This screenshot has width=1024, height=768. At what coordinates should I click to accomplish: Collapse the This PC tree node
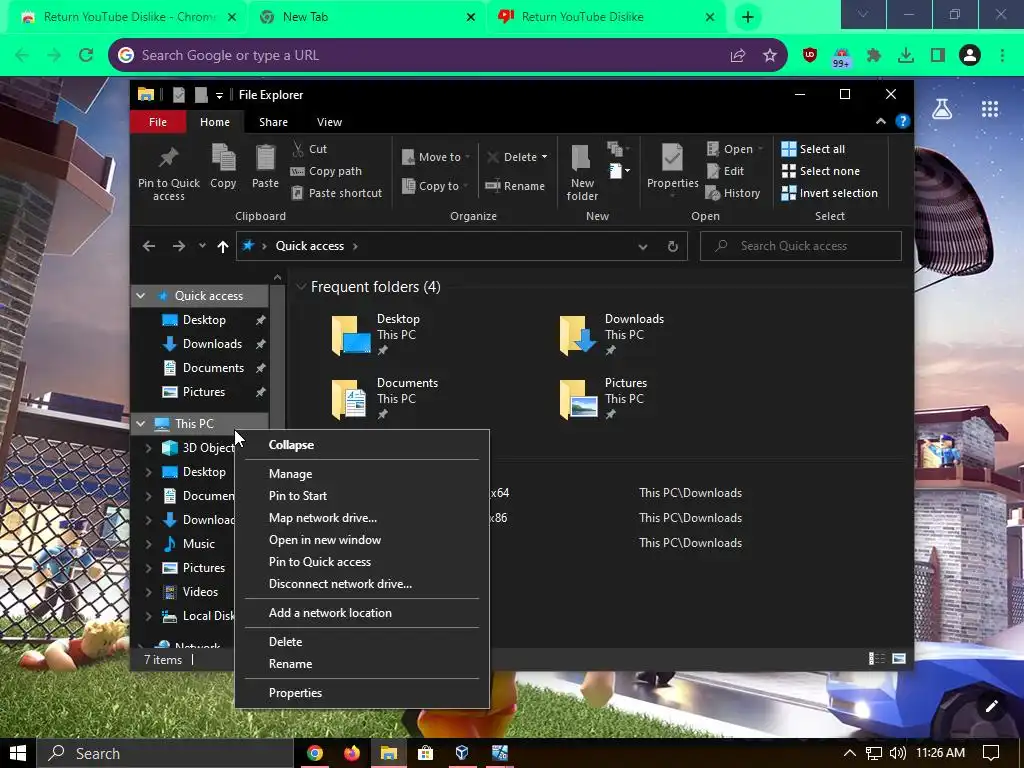click(140, 424)
